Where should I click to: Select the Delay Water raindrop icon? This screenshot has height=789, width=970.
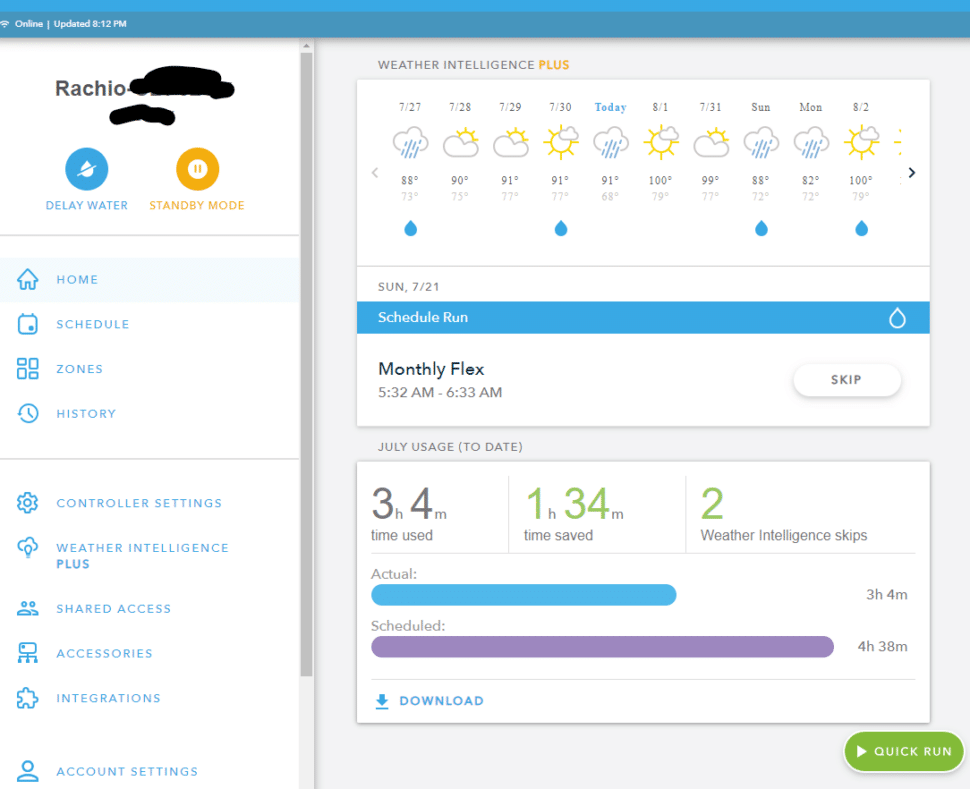click(86, 168)
